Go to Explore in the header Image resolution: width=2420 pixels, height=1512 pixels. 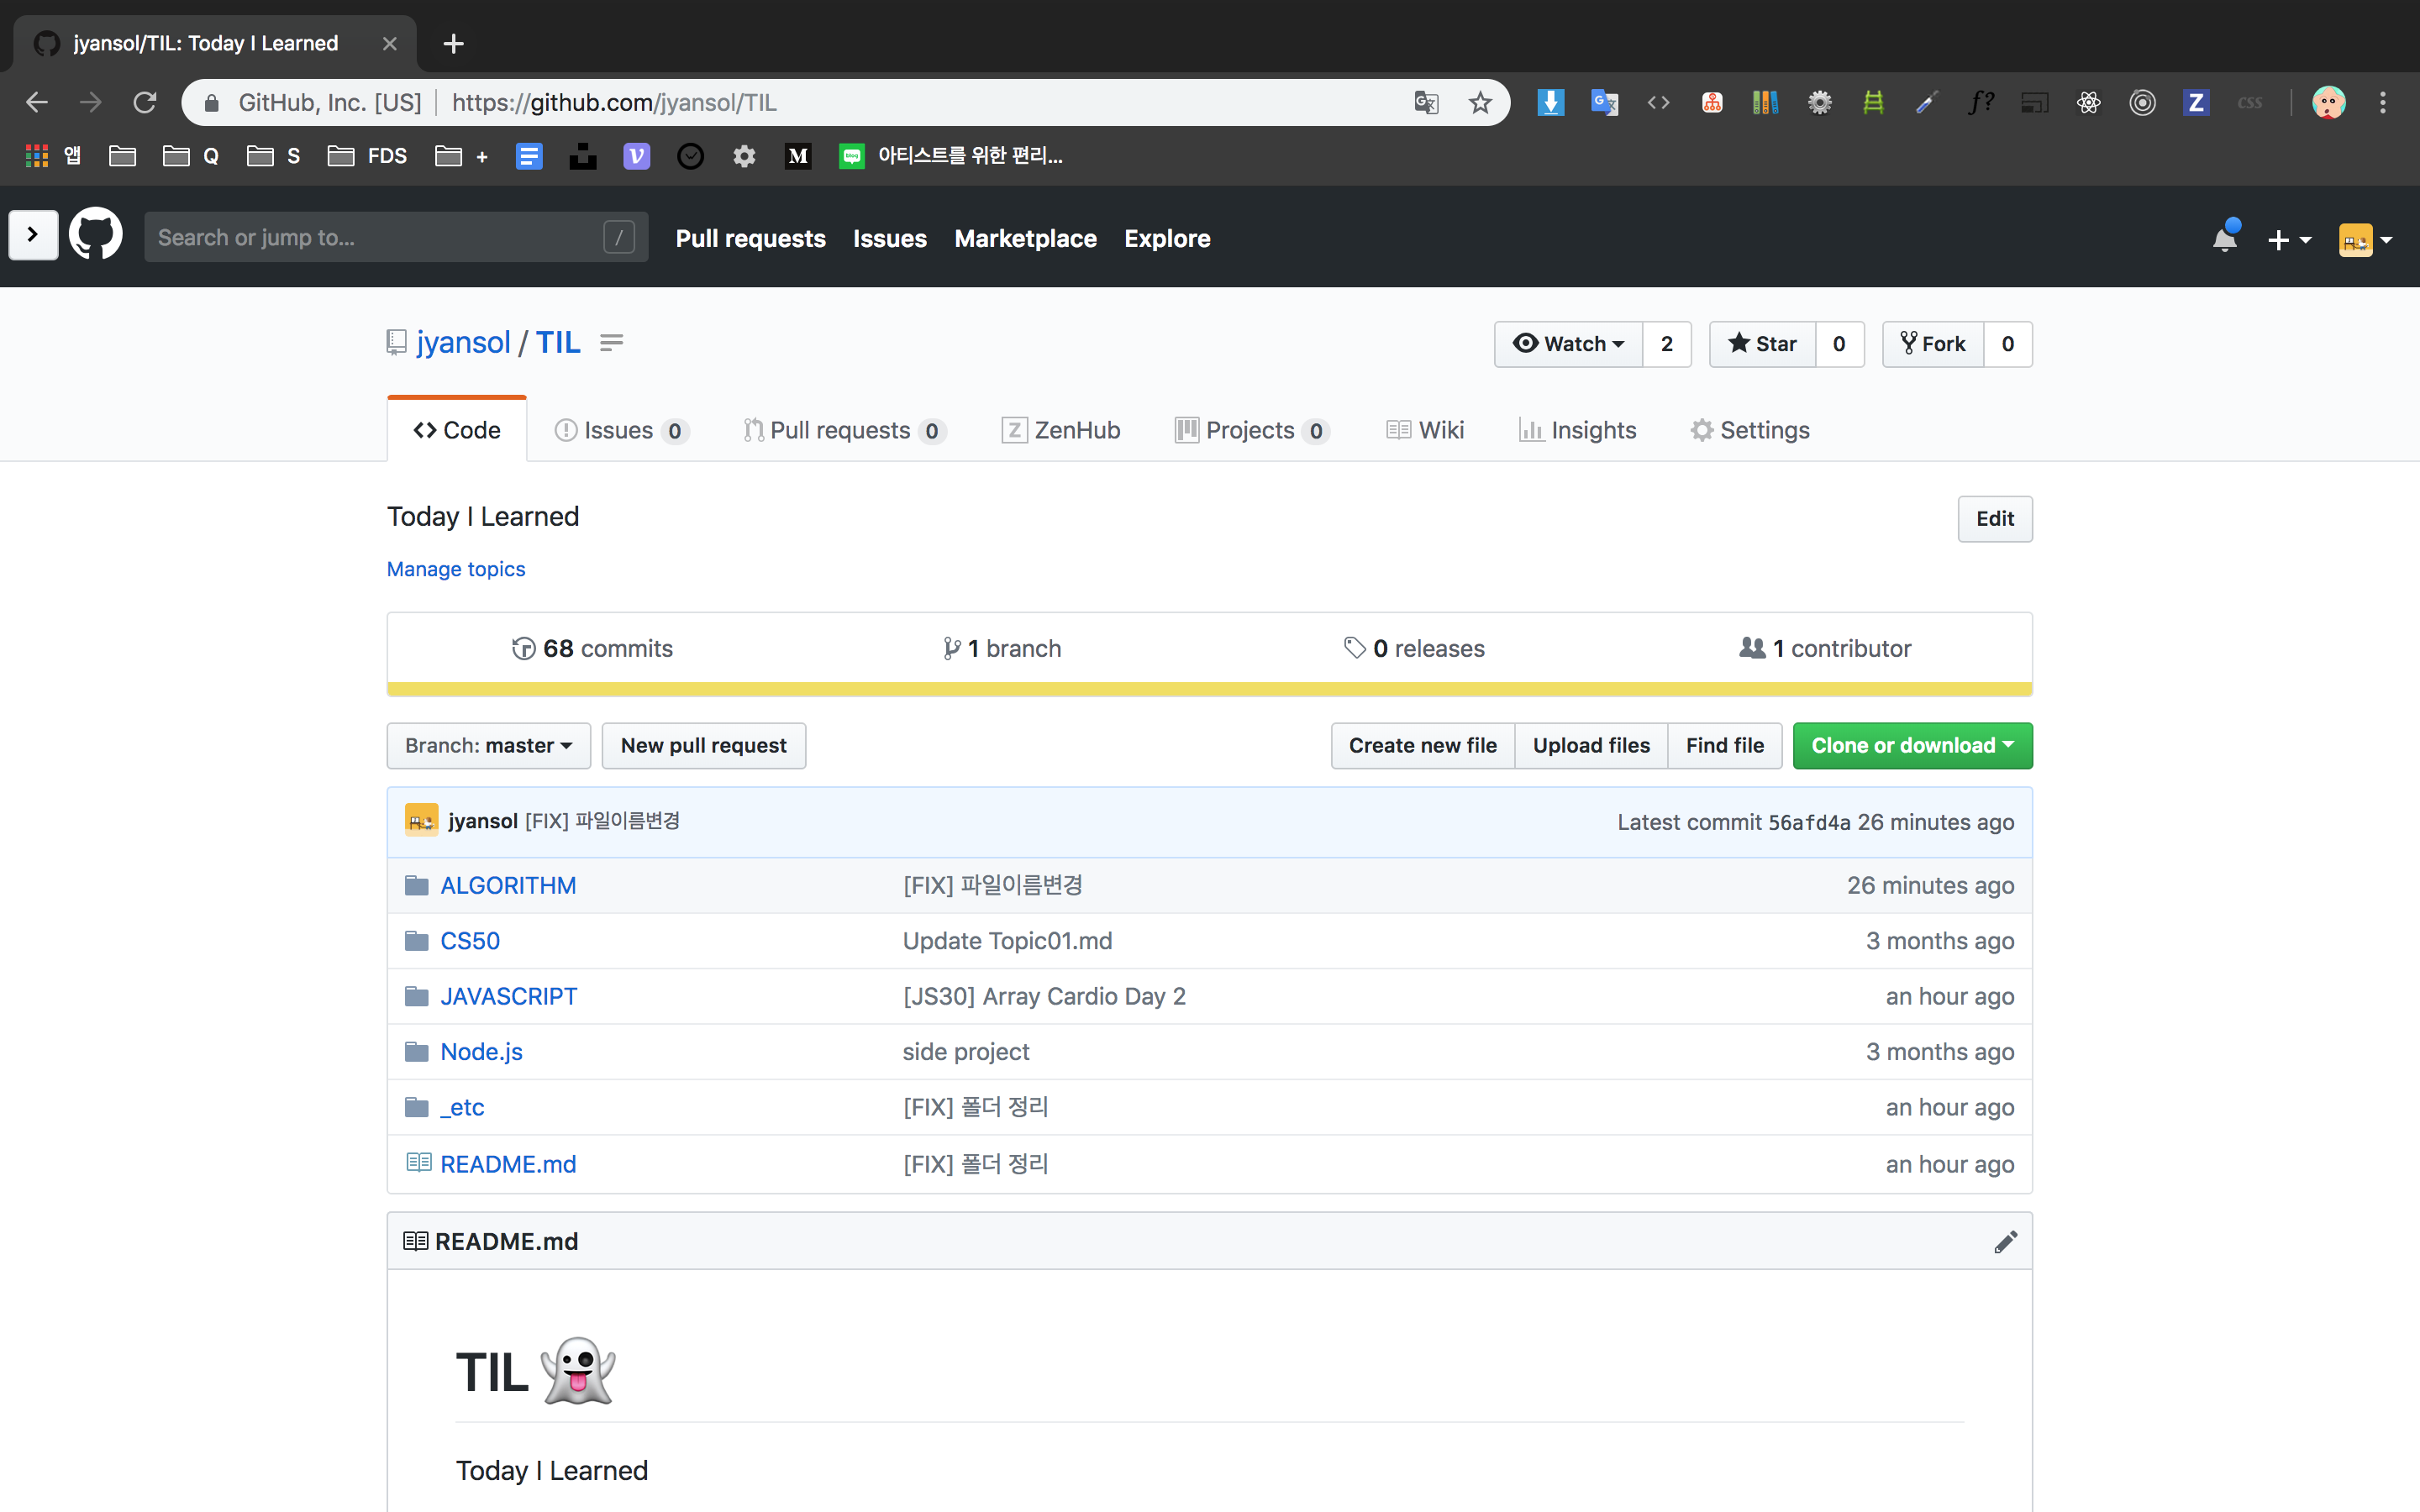pyautogui.click(x=1167, y=238)
